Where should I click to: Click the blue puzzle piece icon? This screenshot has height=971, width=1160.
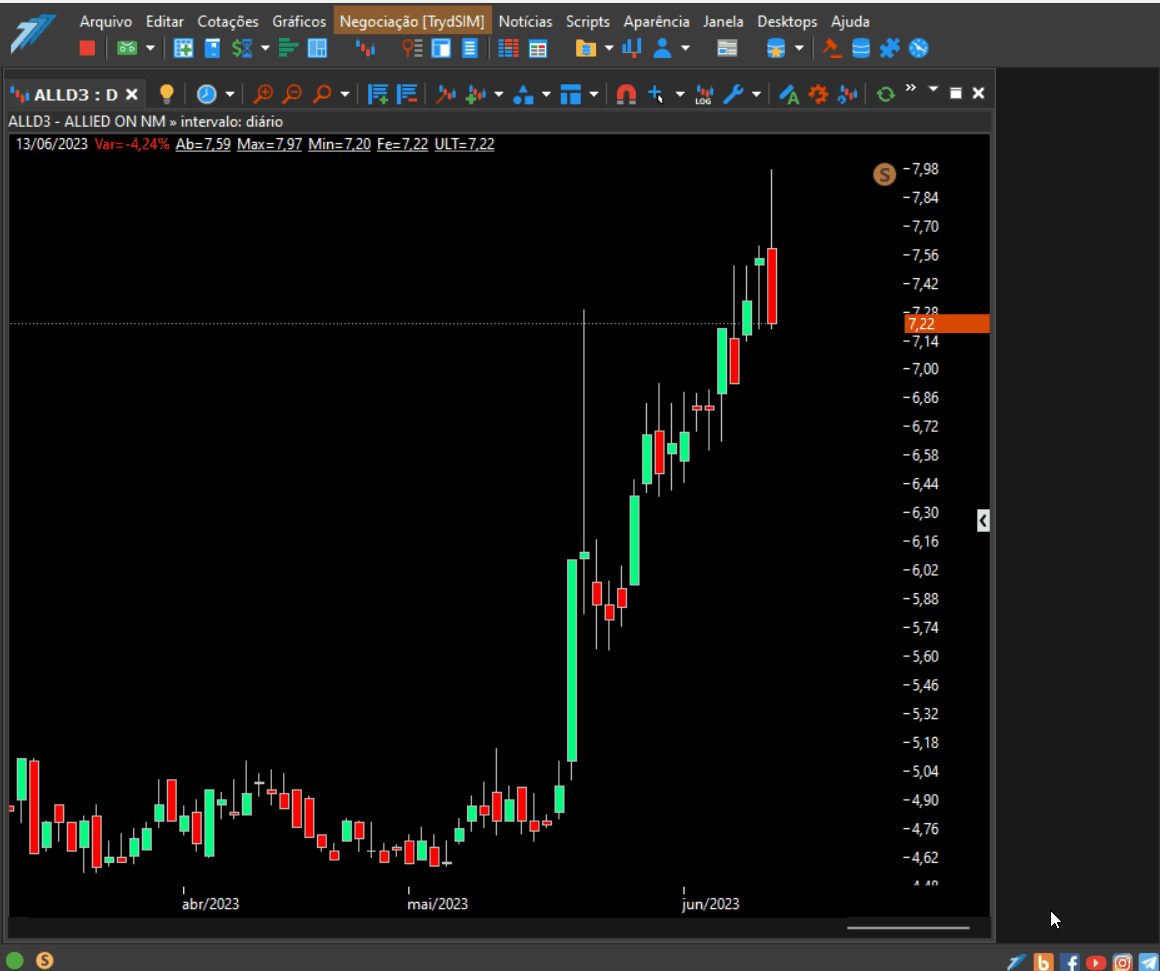coord(889,49)
